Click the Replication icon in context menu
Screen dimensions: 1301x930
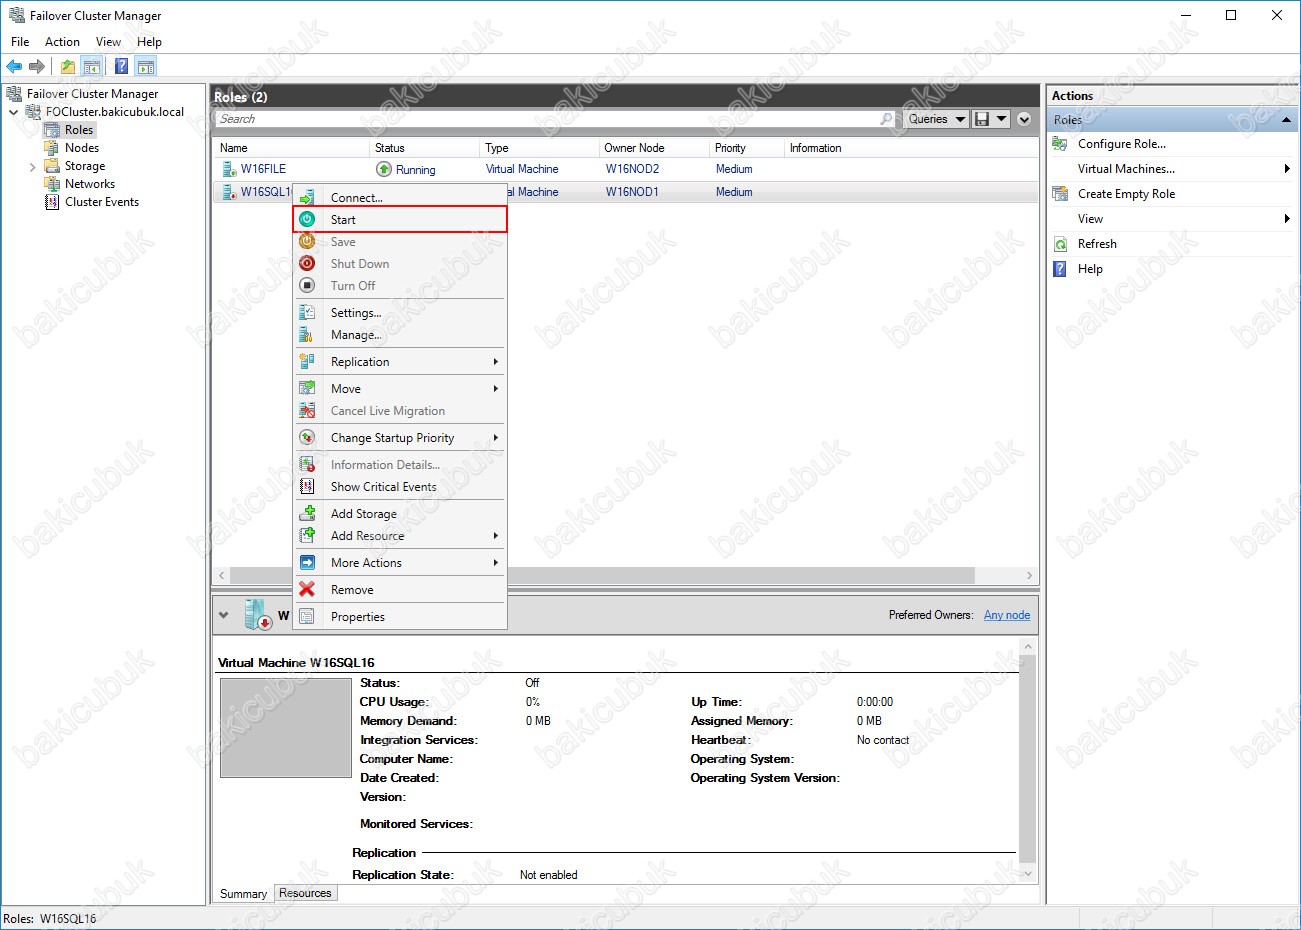(x=307, y=361)
